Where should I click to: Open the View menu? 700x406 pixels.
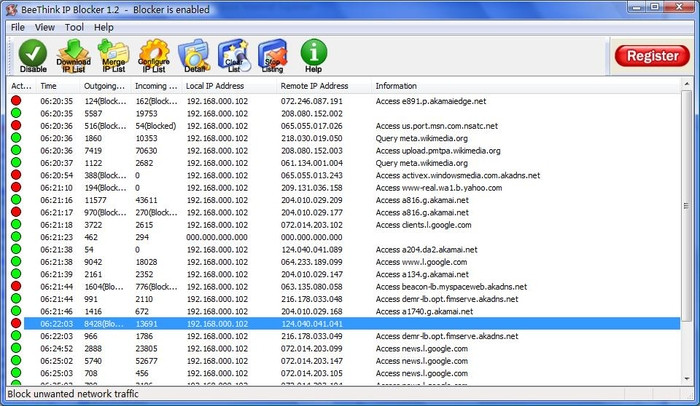tap(45, 27)
